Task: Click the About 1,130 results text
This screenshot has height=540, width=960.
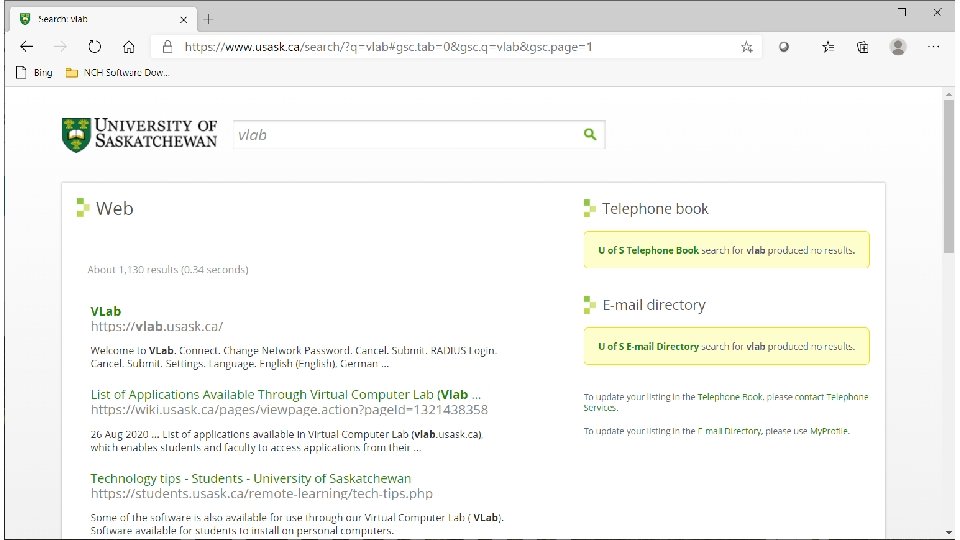Action: click(168, 269)
